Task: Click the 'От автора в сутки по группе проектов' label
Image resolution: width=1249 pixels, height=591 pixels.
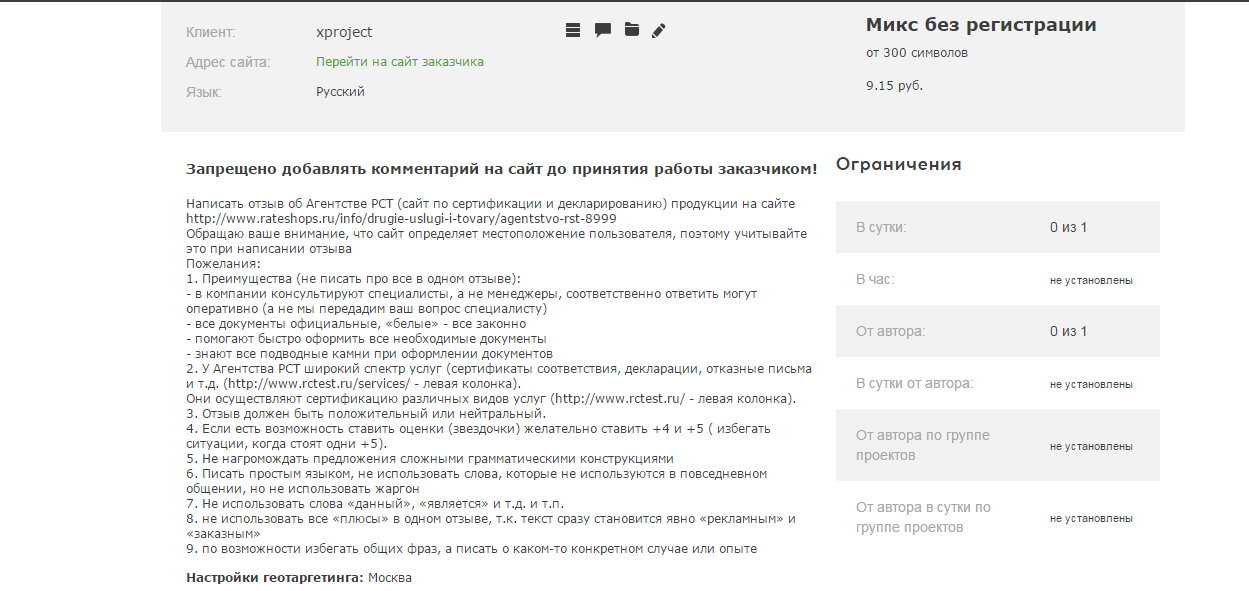Action: [923, 517]
